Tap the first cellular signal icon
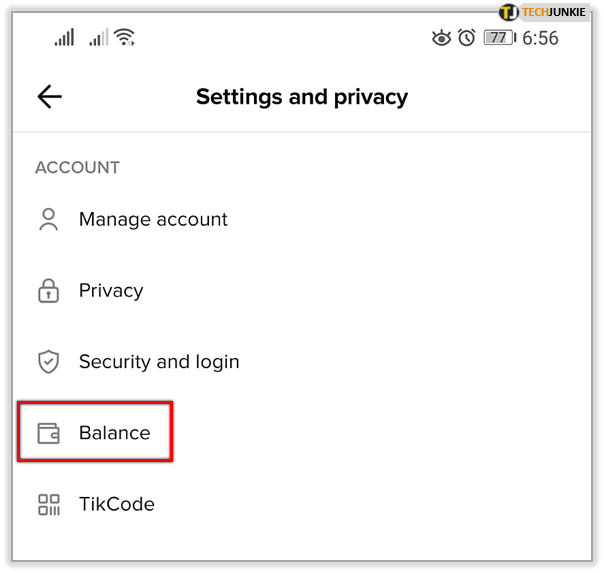604x573 pixels. click(x=65, y=38)
